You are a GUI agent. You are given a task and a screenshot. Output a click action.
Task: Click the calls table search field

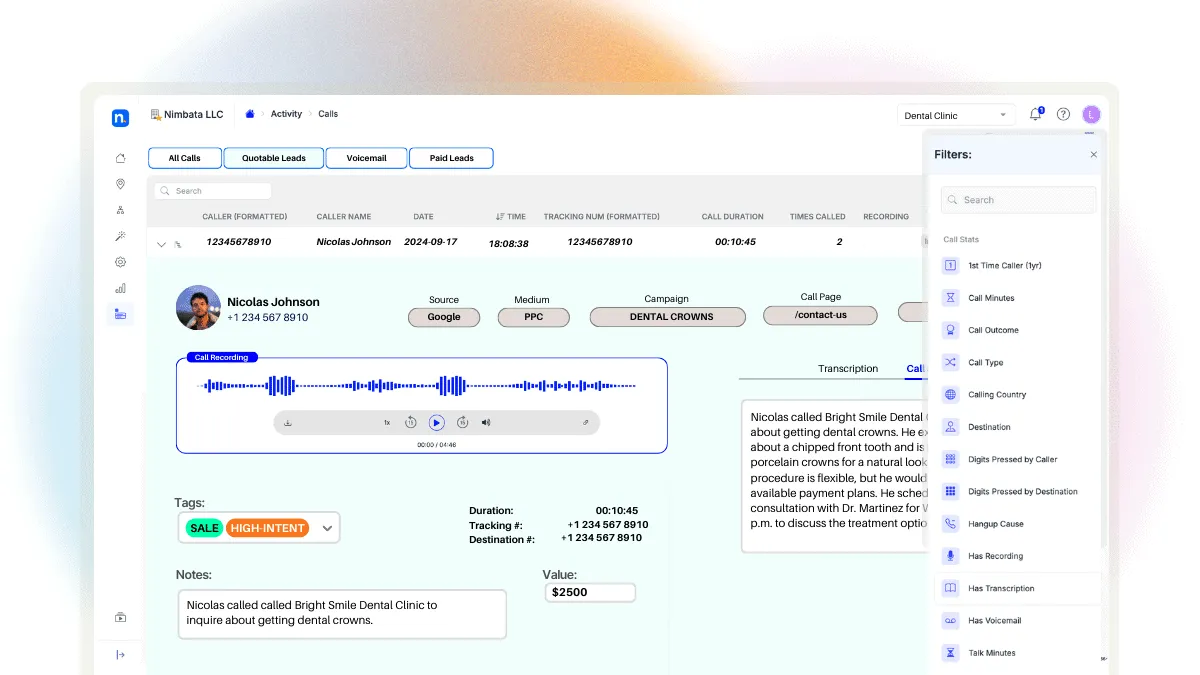pyautogui.click(x=213, y=191)
